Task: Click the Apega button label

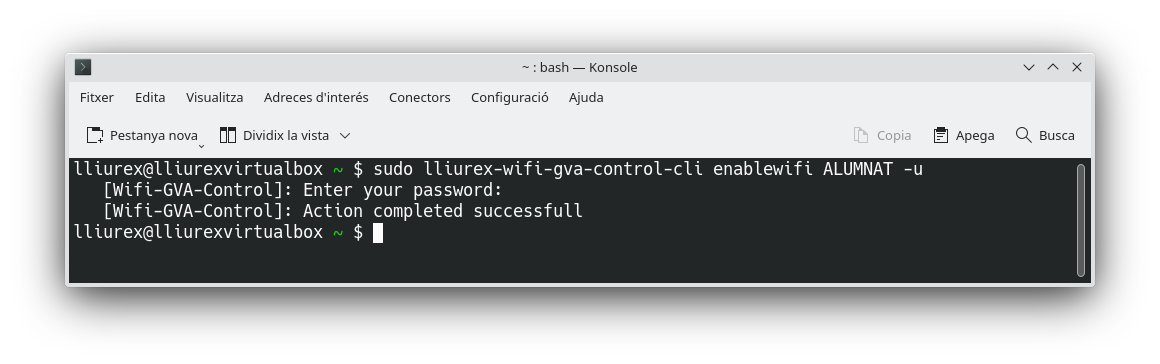Action: tap(975, 135)
